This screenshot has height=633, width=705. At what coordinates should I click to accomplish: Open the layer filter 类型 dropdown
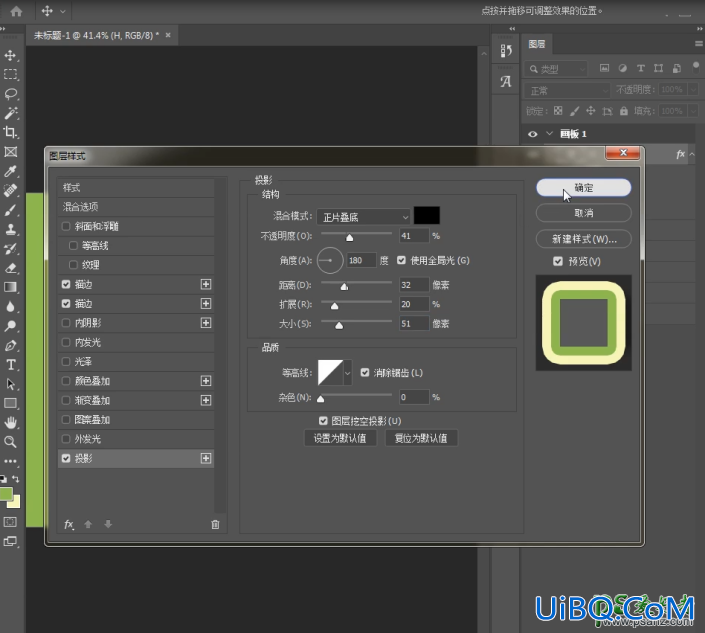(556, 69)
